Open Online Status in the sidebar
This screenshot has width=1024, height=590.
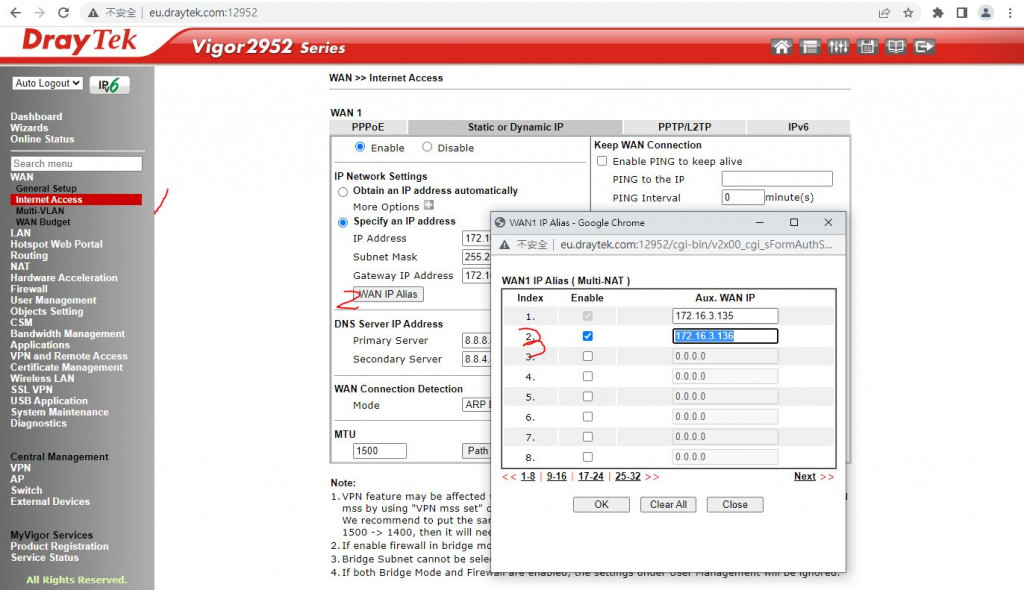(42, 139)
